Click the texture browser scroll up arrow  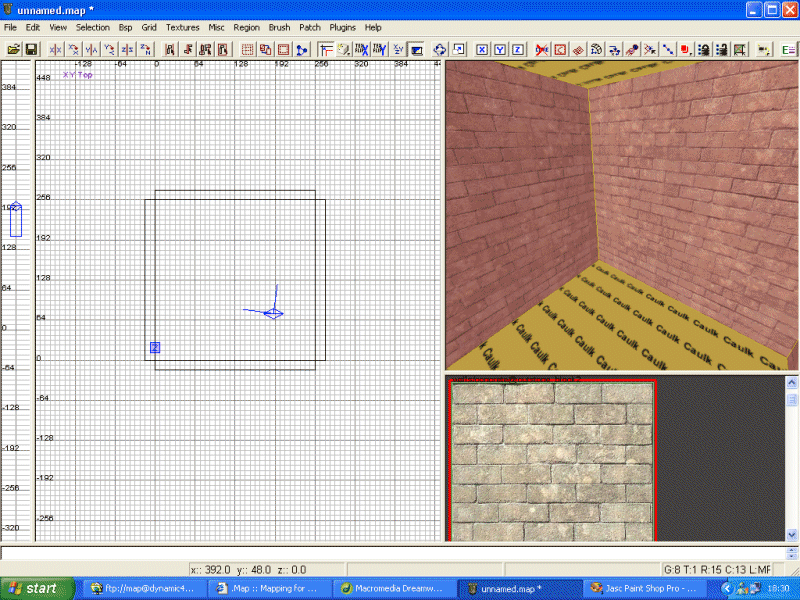(x=792, y=382)
